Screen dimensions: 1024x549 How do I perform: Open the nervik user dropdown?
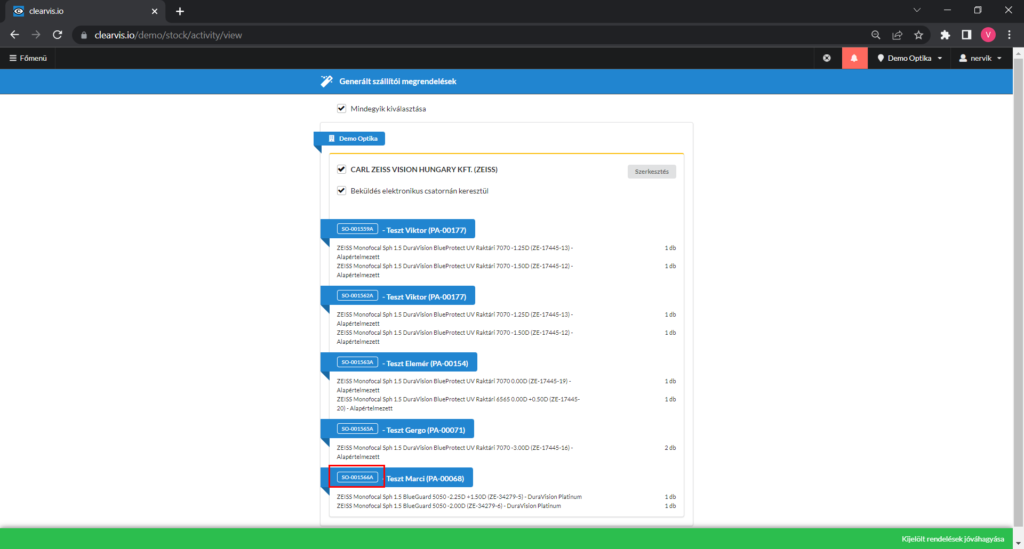[x=980, y=58]
